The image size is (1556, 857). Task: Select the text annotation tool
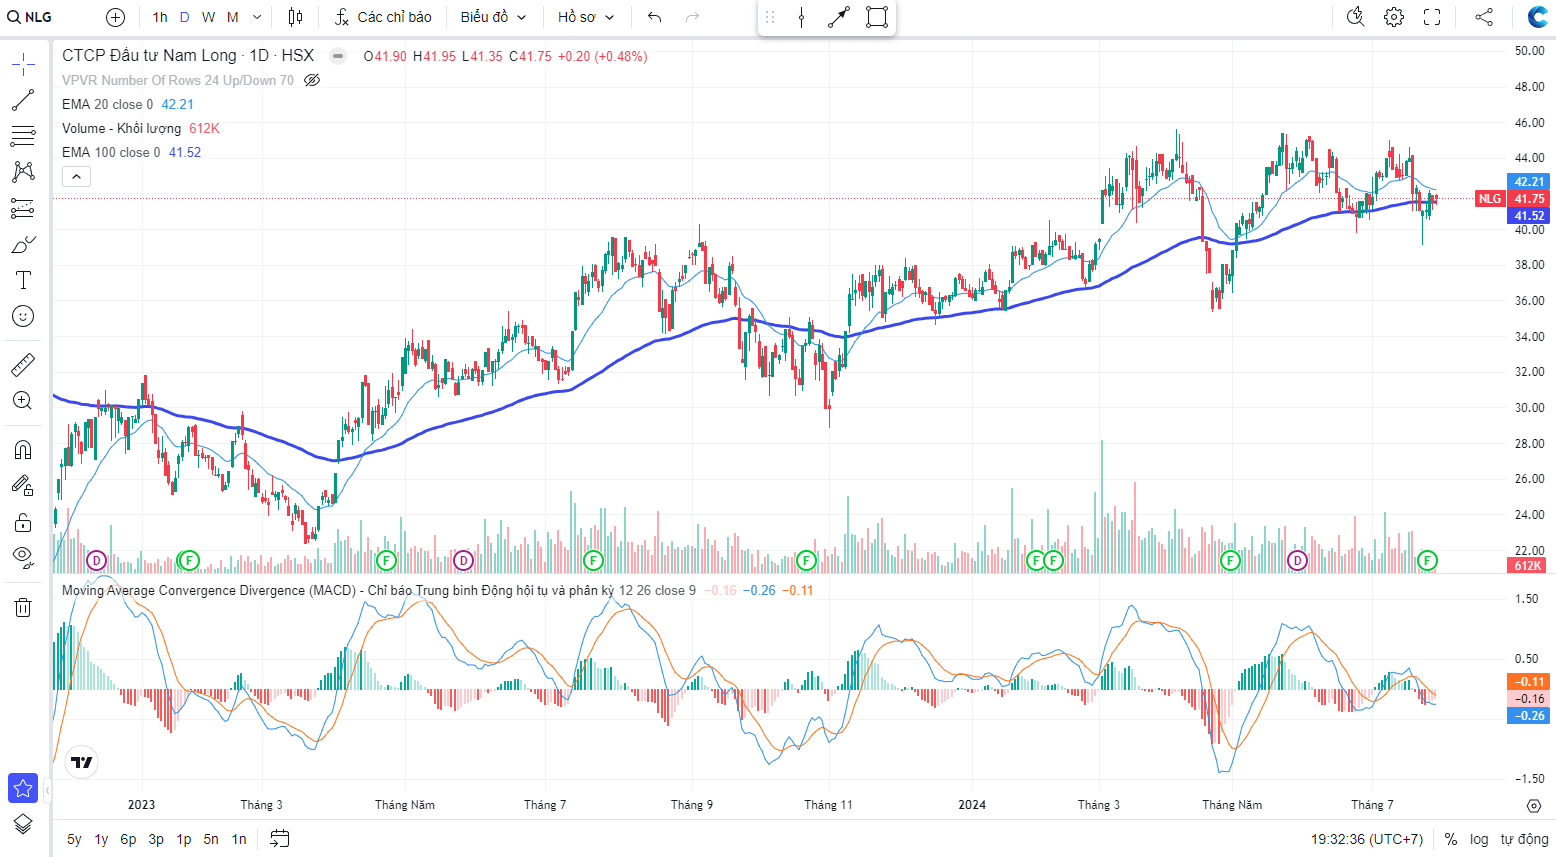click(23, 280)
